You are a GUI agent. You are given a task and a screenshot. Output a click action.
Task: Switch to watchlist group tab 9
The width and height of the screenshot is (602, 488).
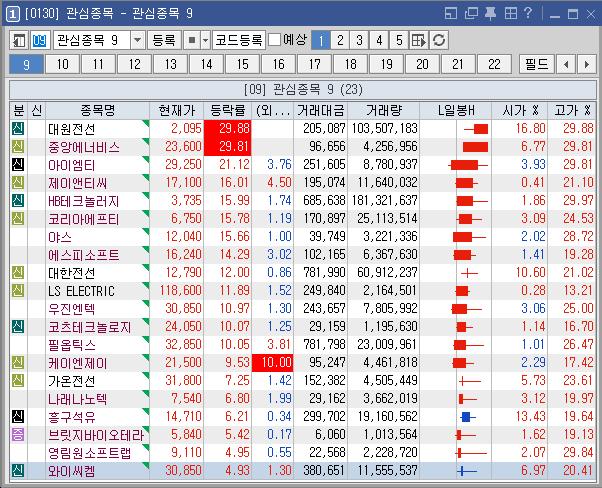[x=26, y=64]
